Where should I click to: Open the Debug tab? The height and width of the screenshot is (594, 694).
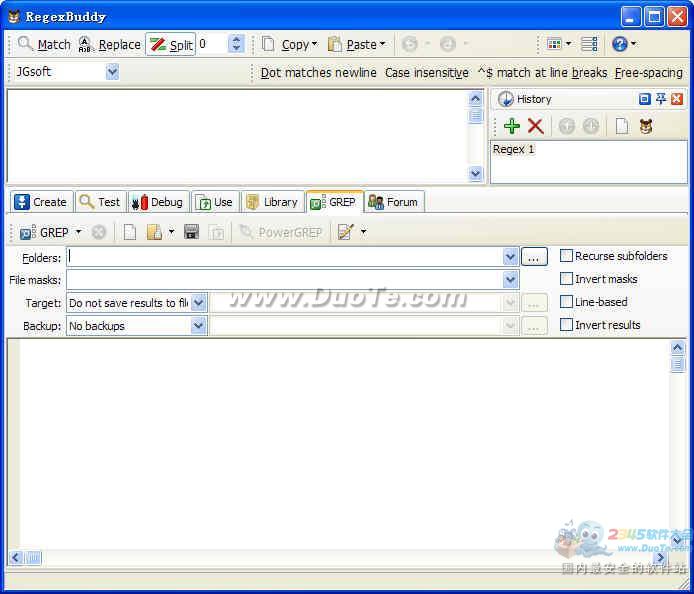coord(158,202)
